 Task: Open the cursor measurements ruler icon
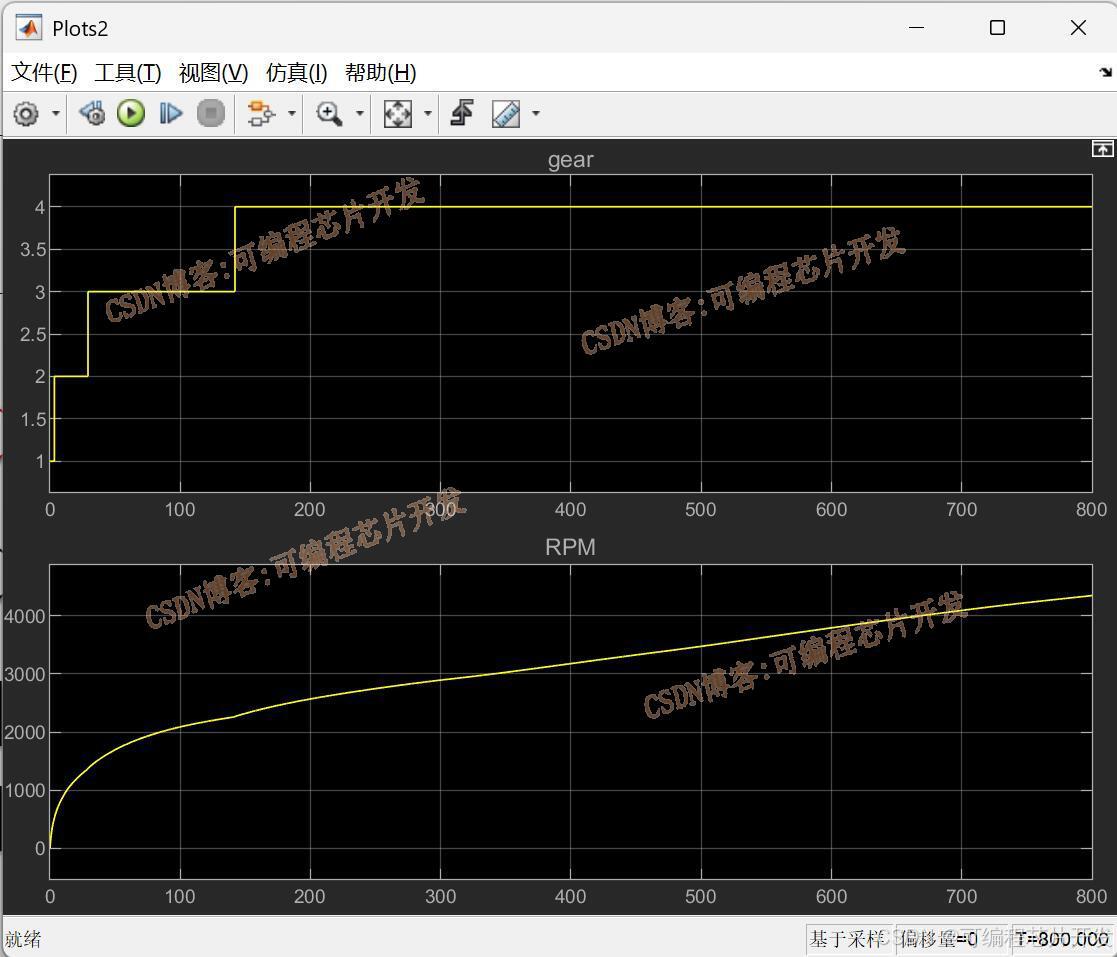(x=506, y=113)
